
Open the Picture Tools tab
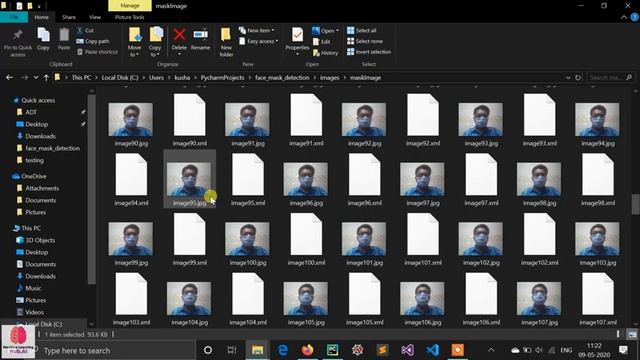pos(129,17)
